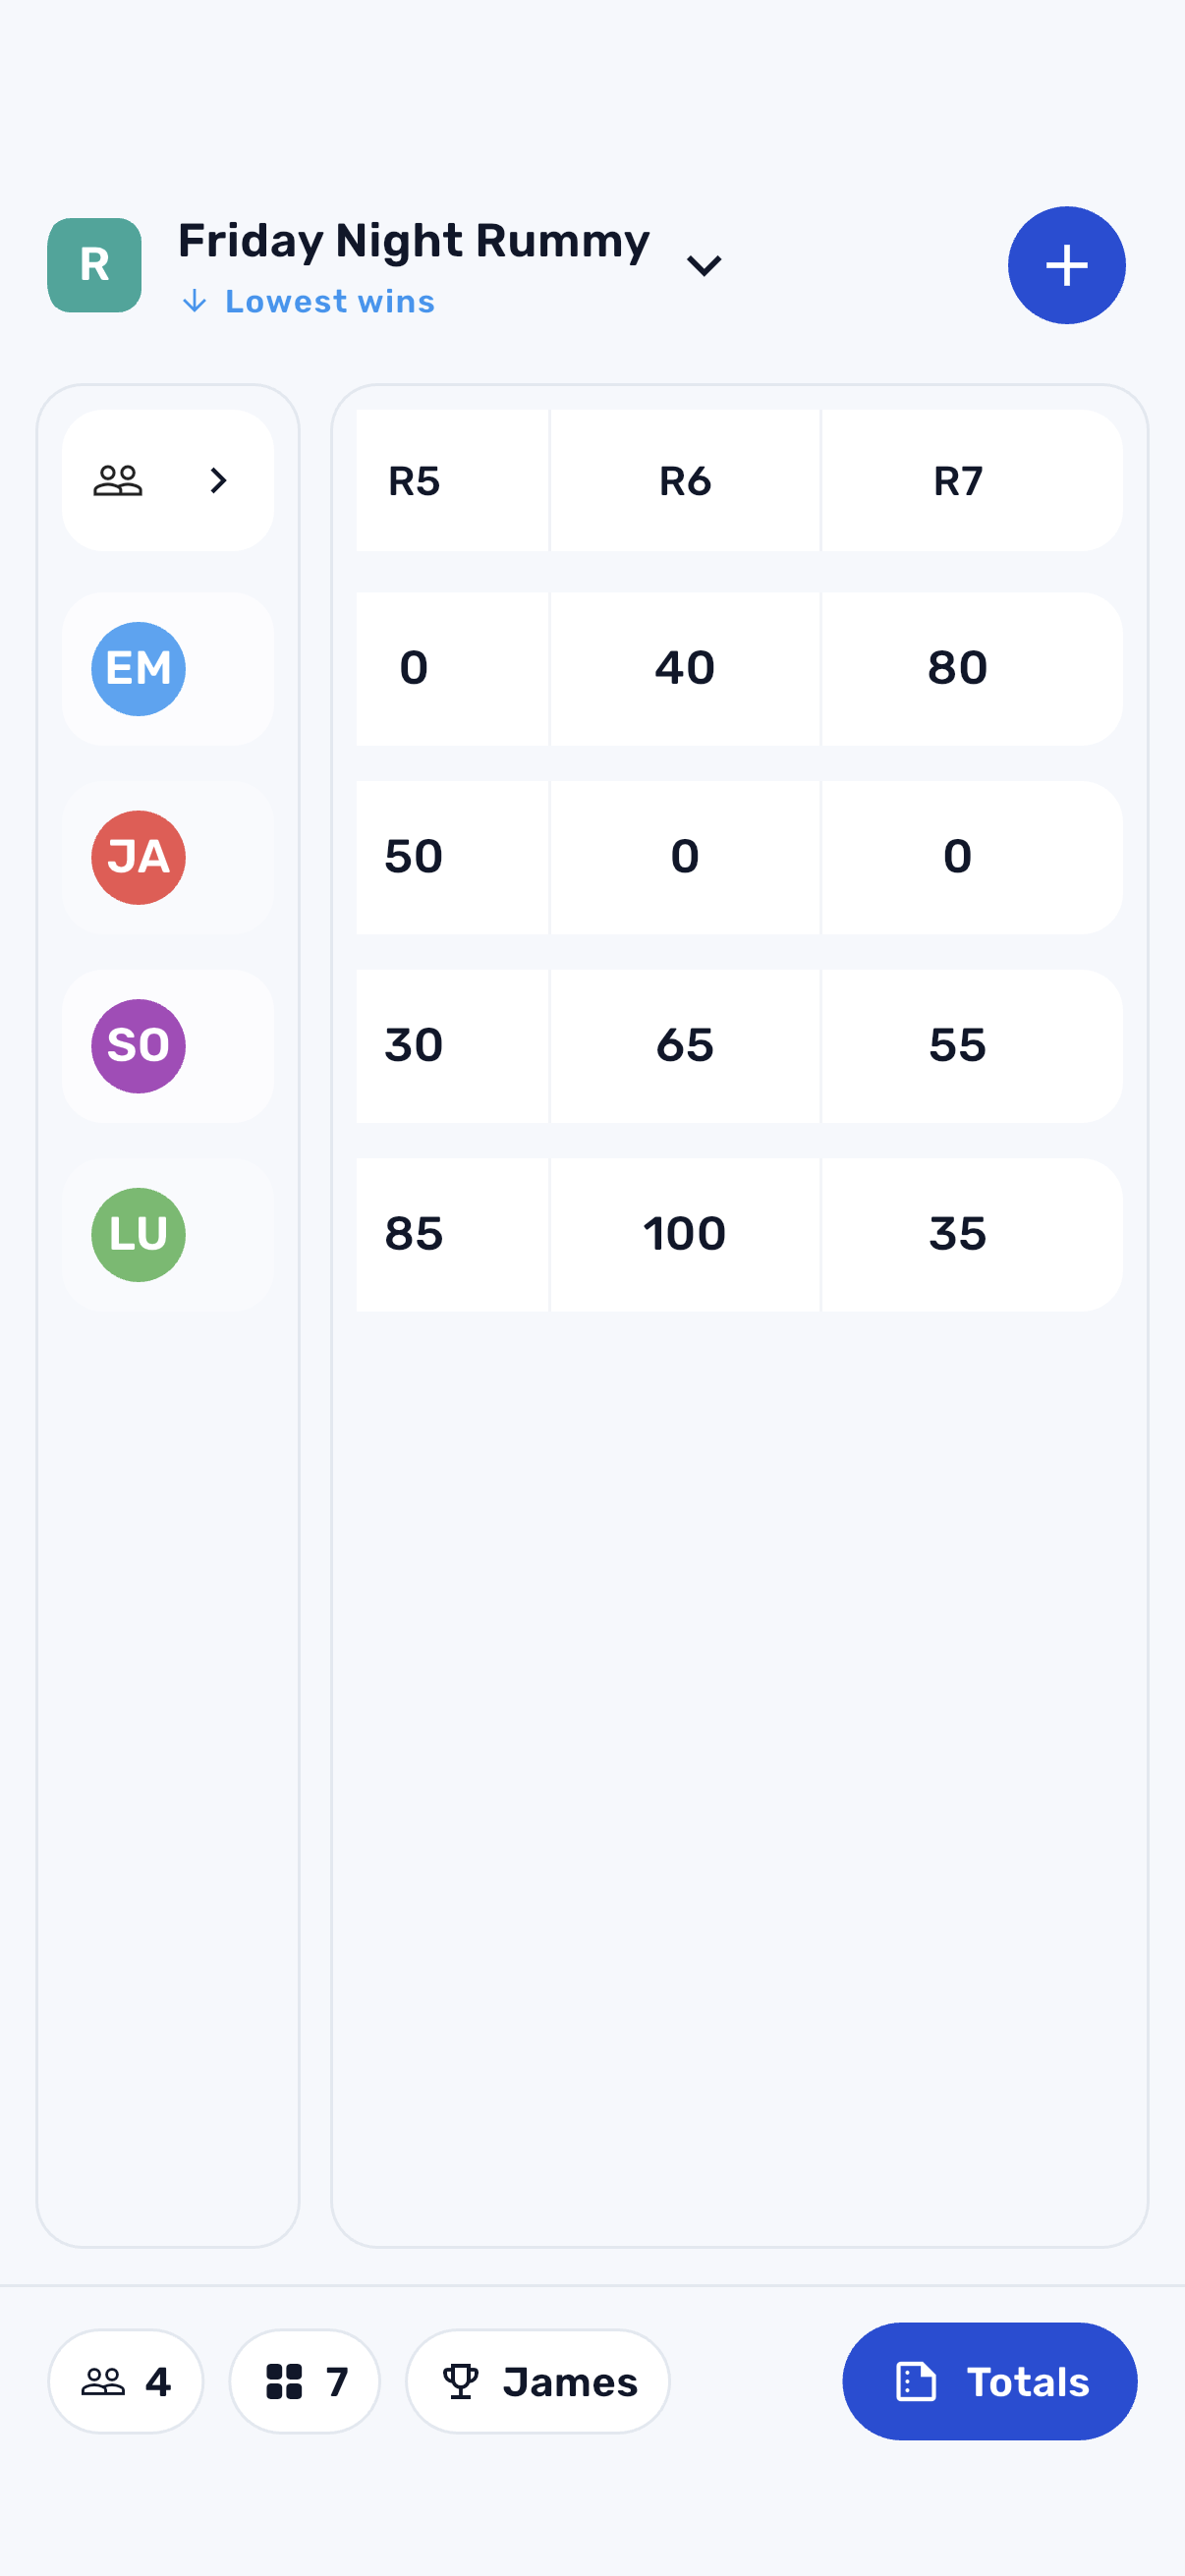Click the James winner chip at the bottom

pos(537,2382)
